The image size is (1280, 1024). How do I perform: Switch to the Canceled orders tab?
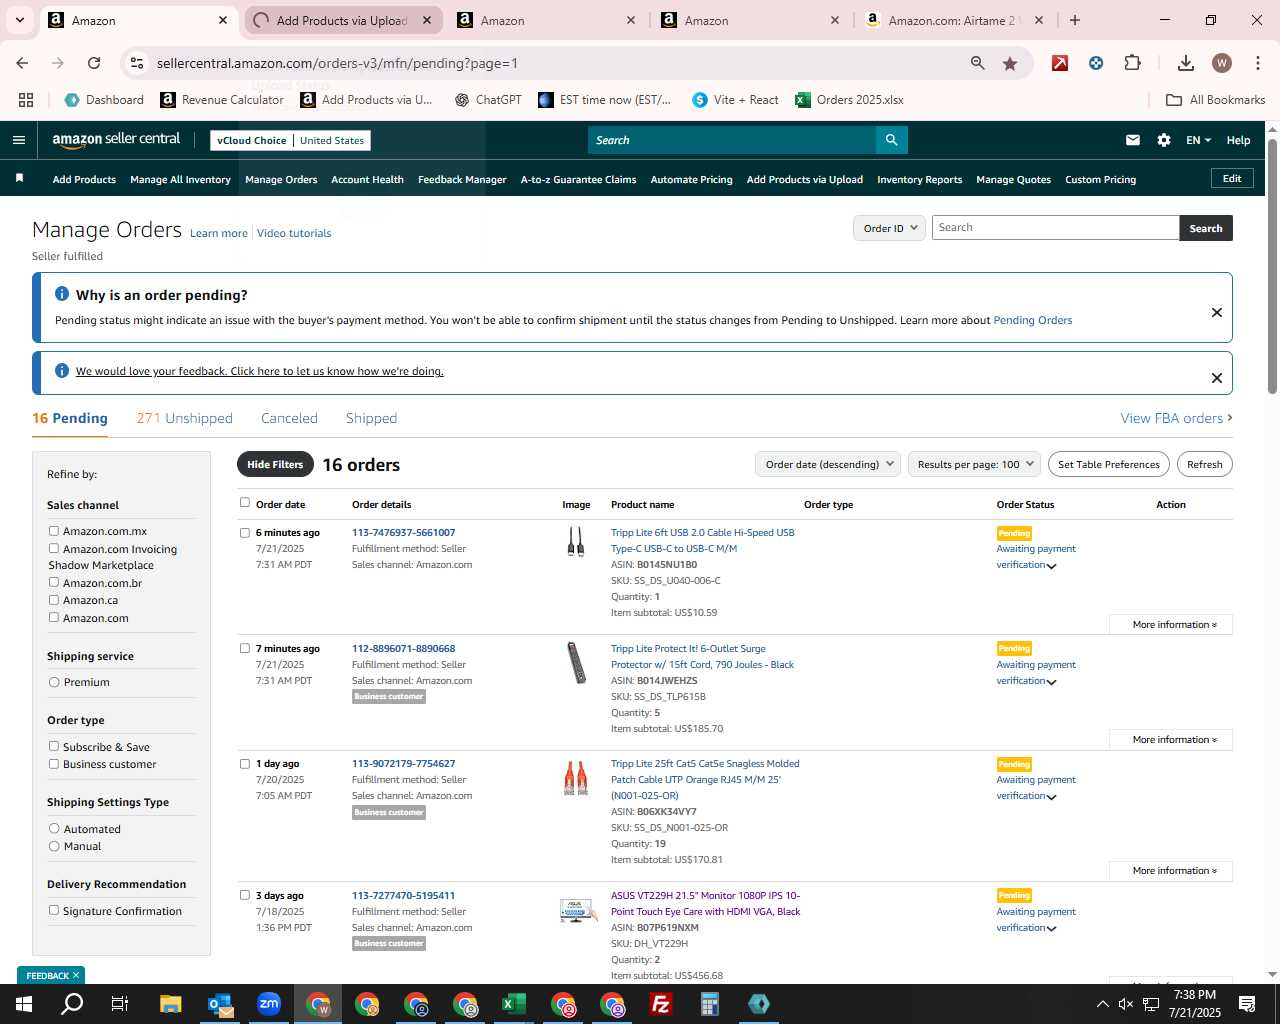point(289,418)
